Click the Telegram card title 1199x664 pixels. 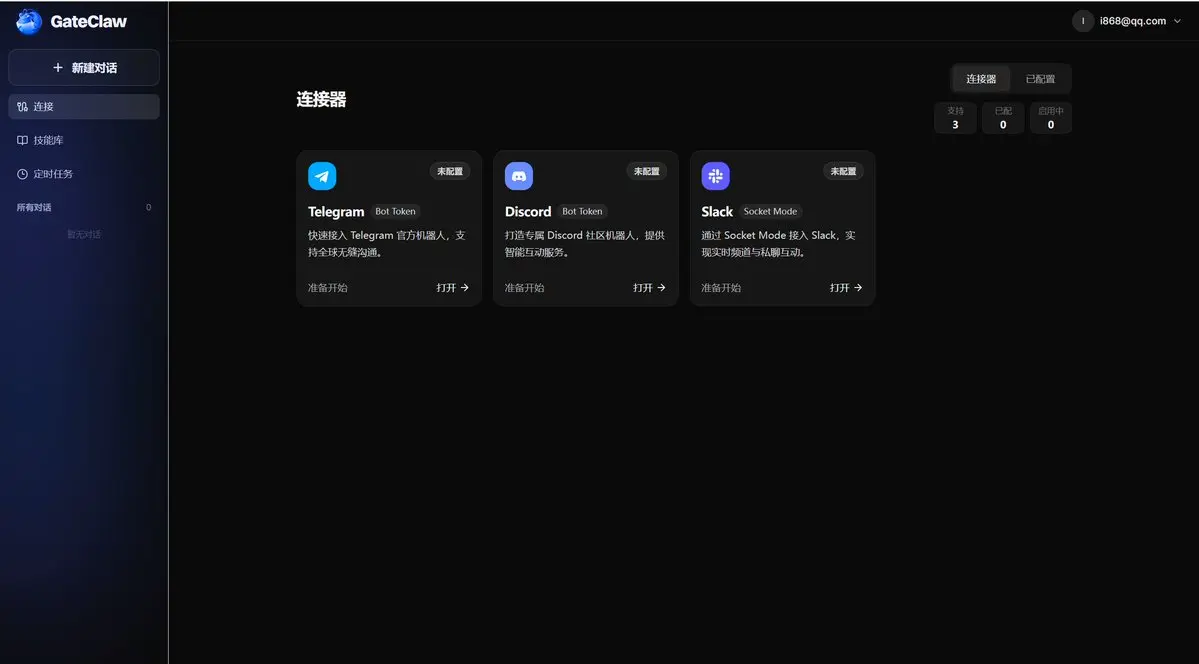tap(336, 212)
